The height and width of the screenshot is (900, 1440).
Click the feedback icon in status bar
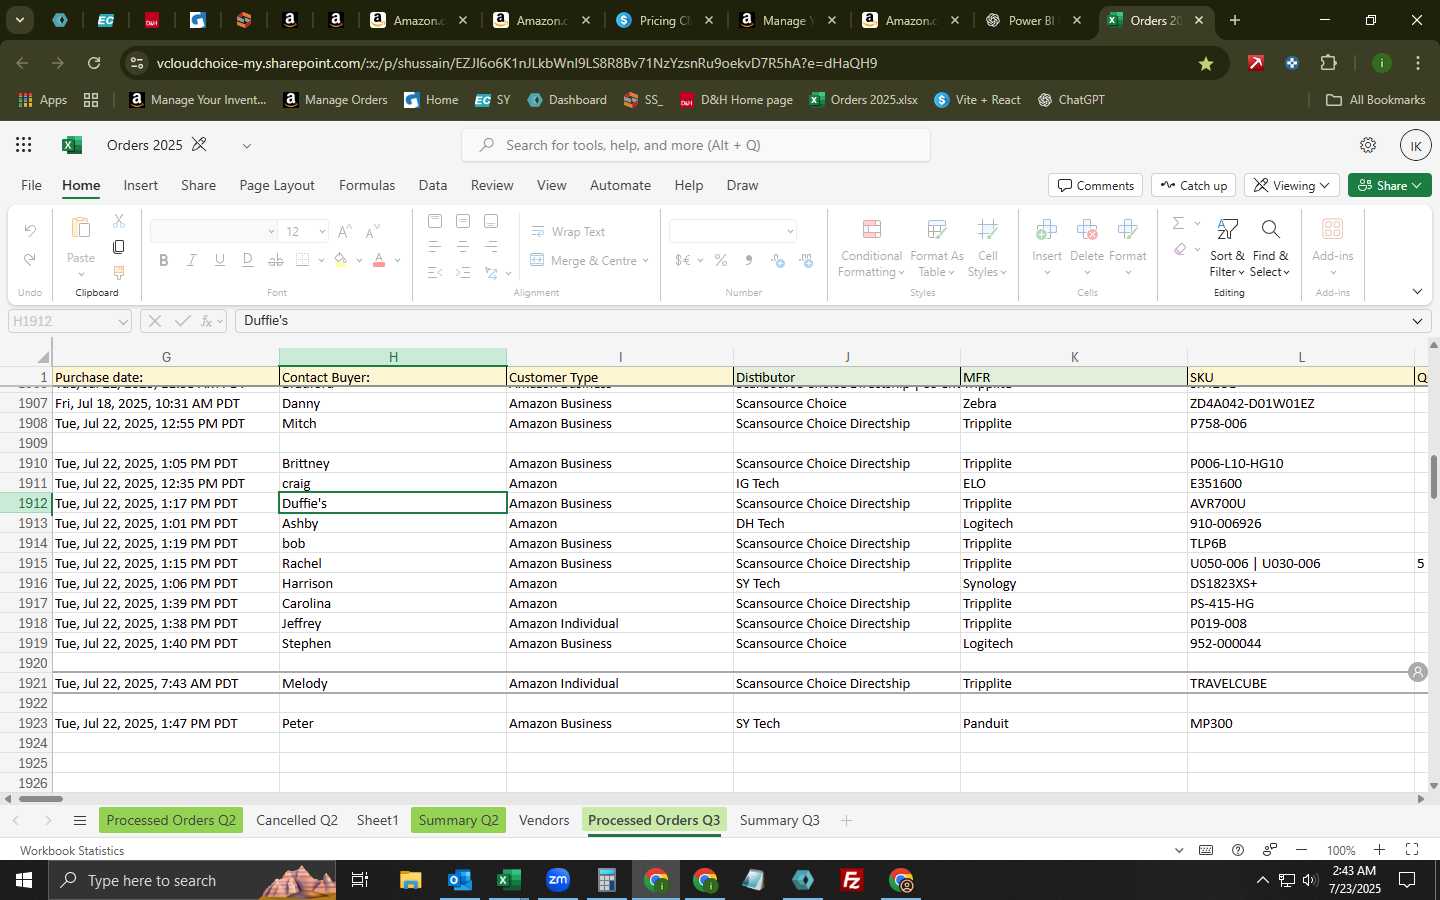click(x=1270, y=850)
